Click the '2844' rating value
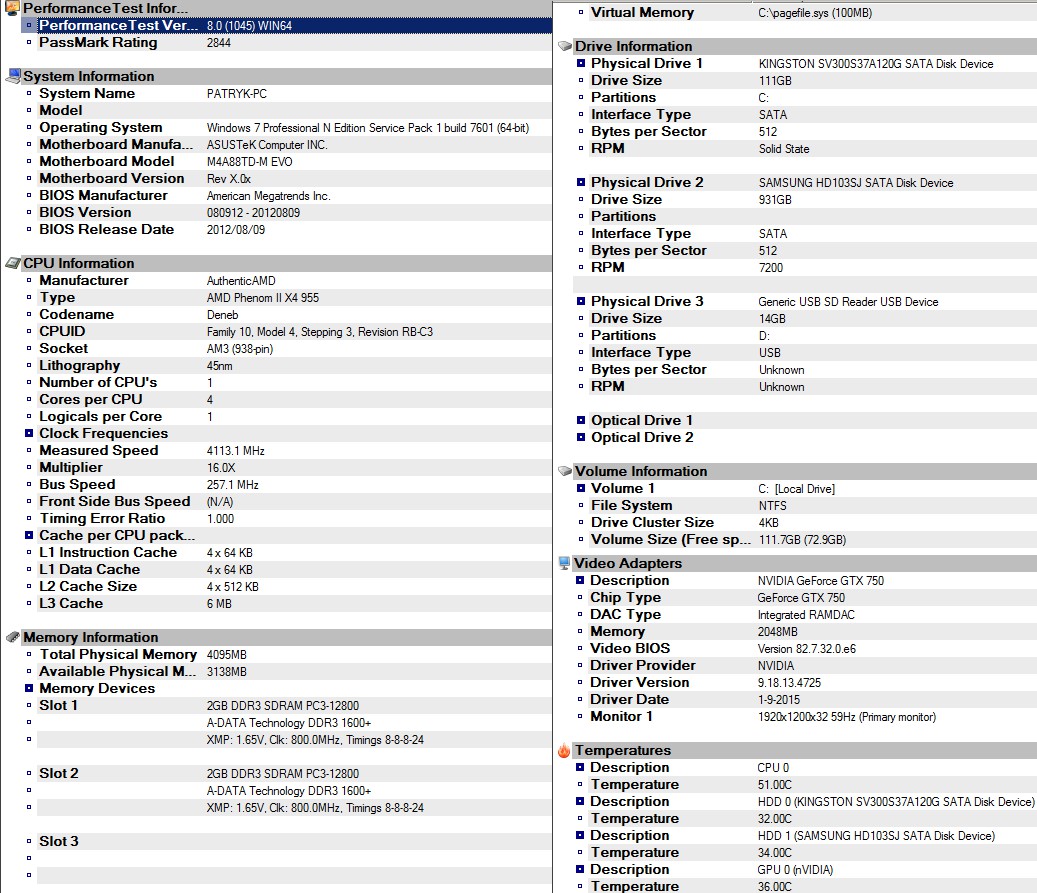This screenshot has height=893, width=1037. [x=219, y=43]
